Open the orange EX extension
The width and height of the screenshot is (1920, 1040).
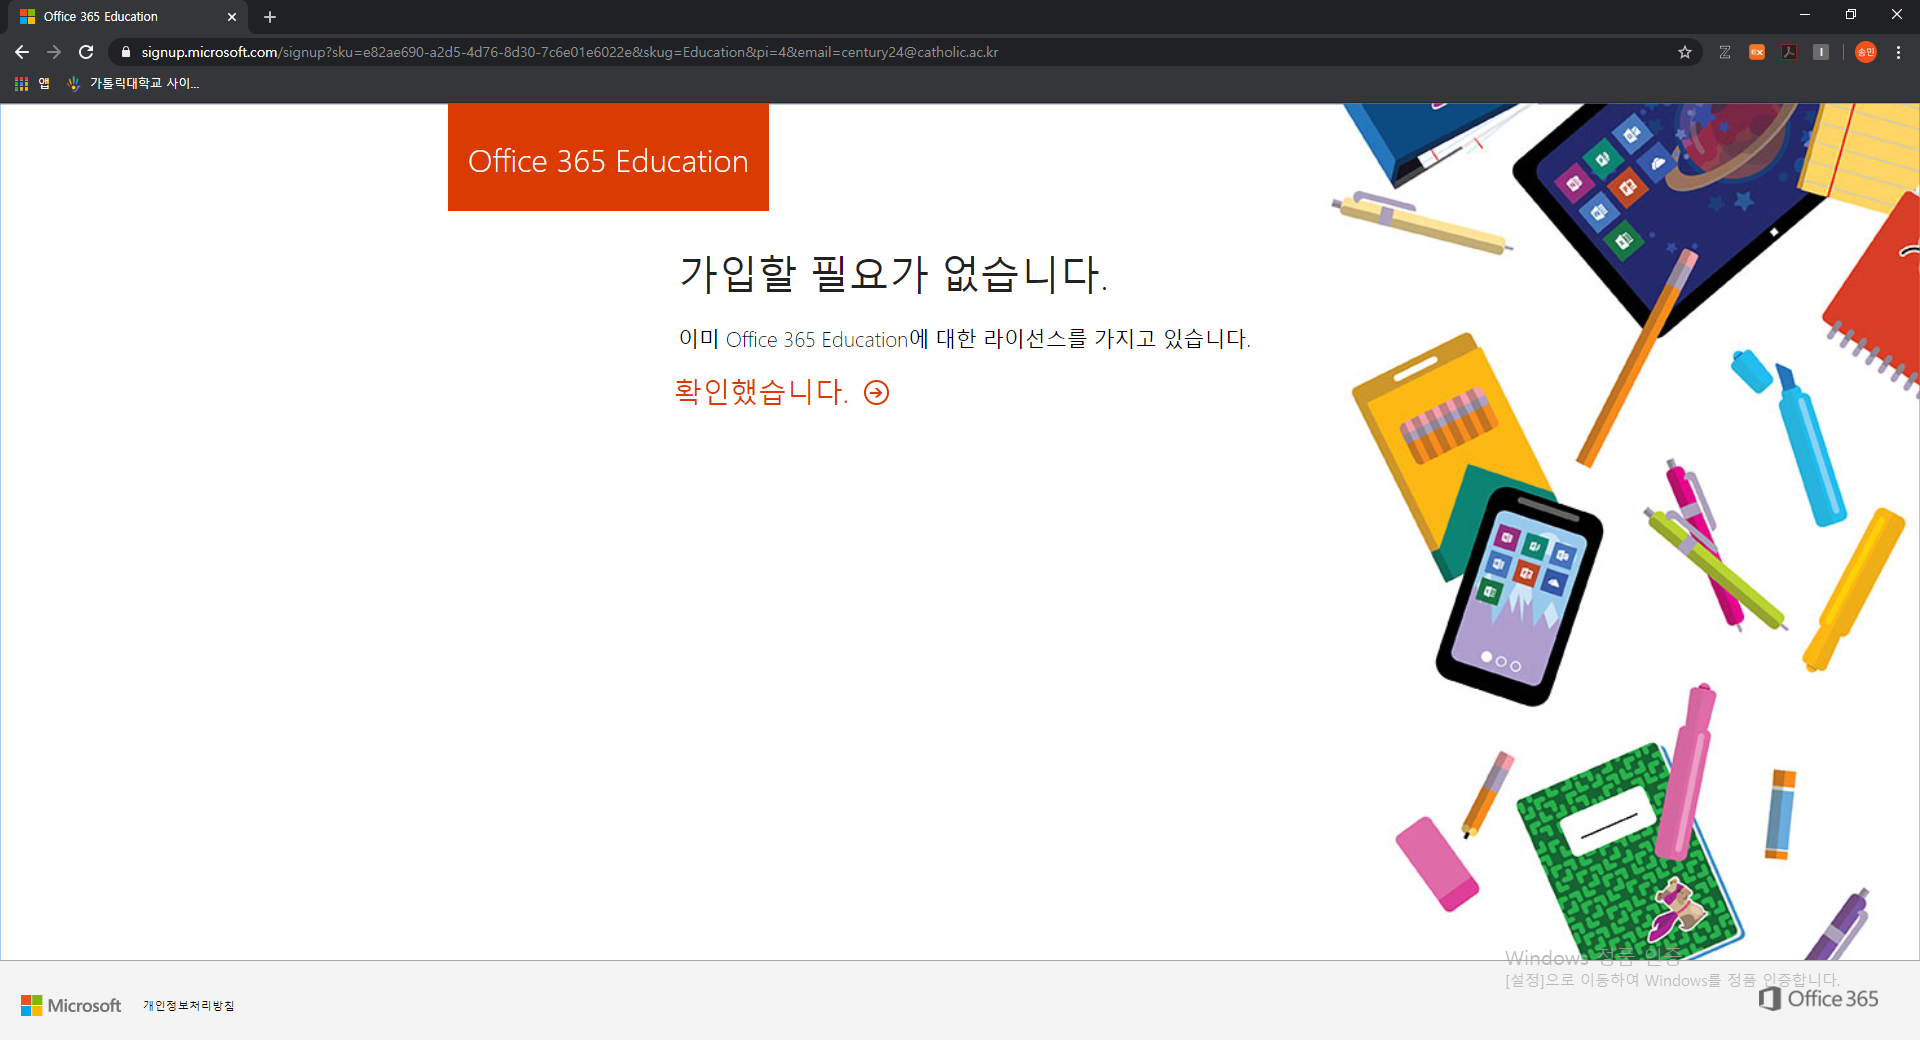pyautogui.click(x=1757, y=52)
